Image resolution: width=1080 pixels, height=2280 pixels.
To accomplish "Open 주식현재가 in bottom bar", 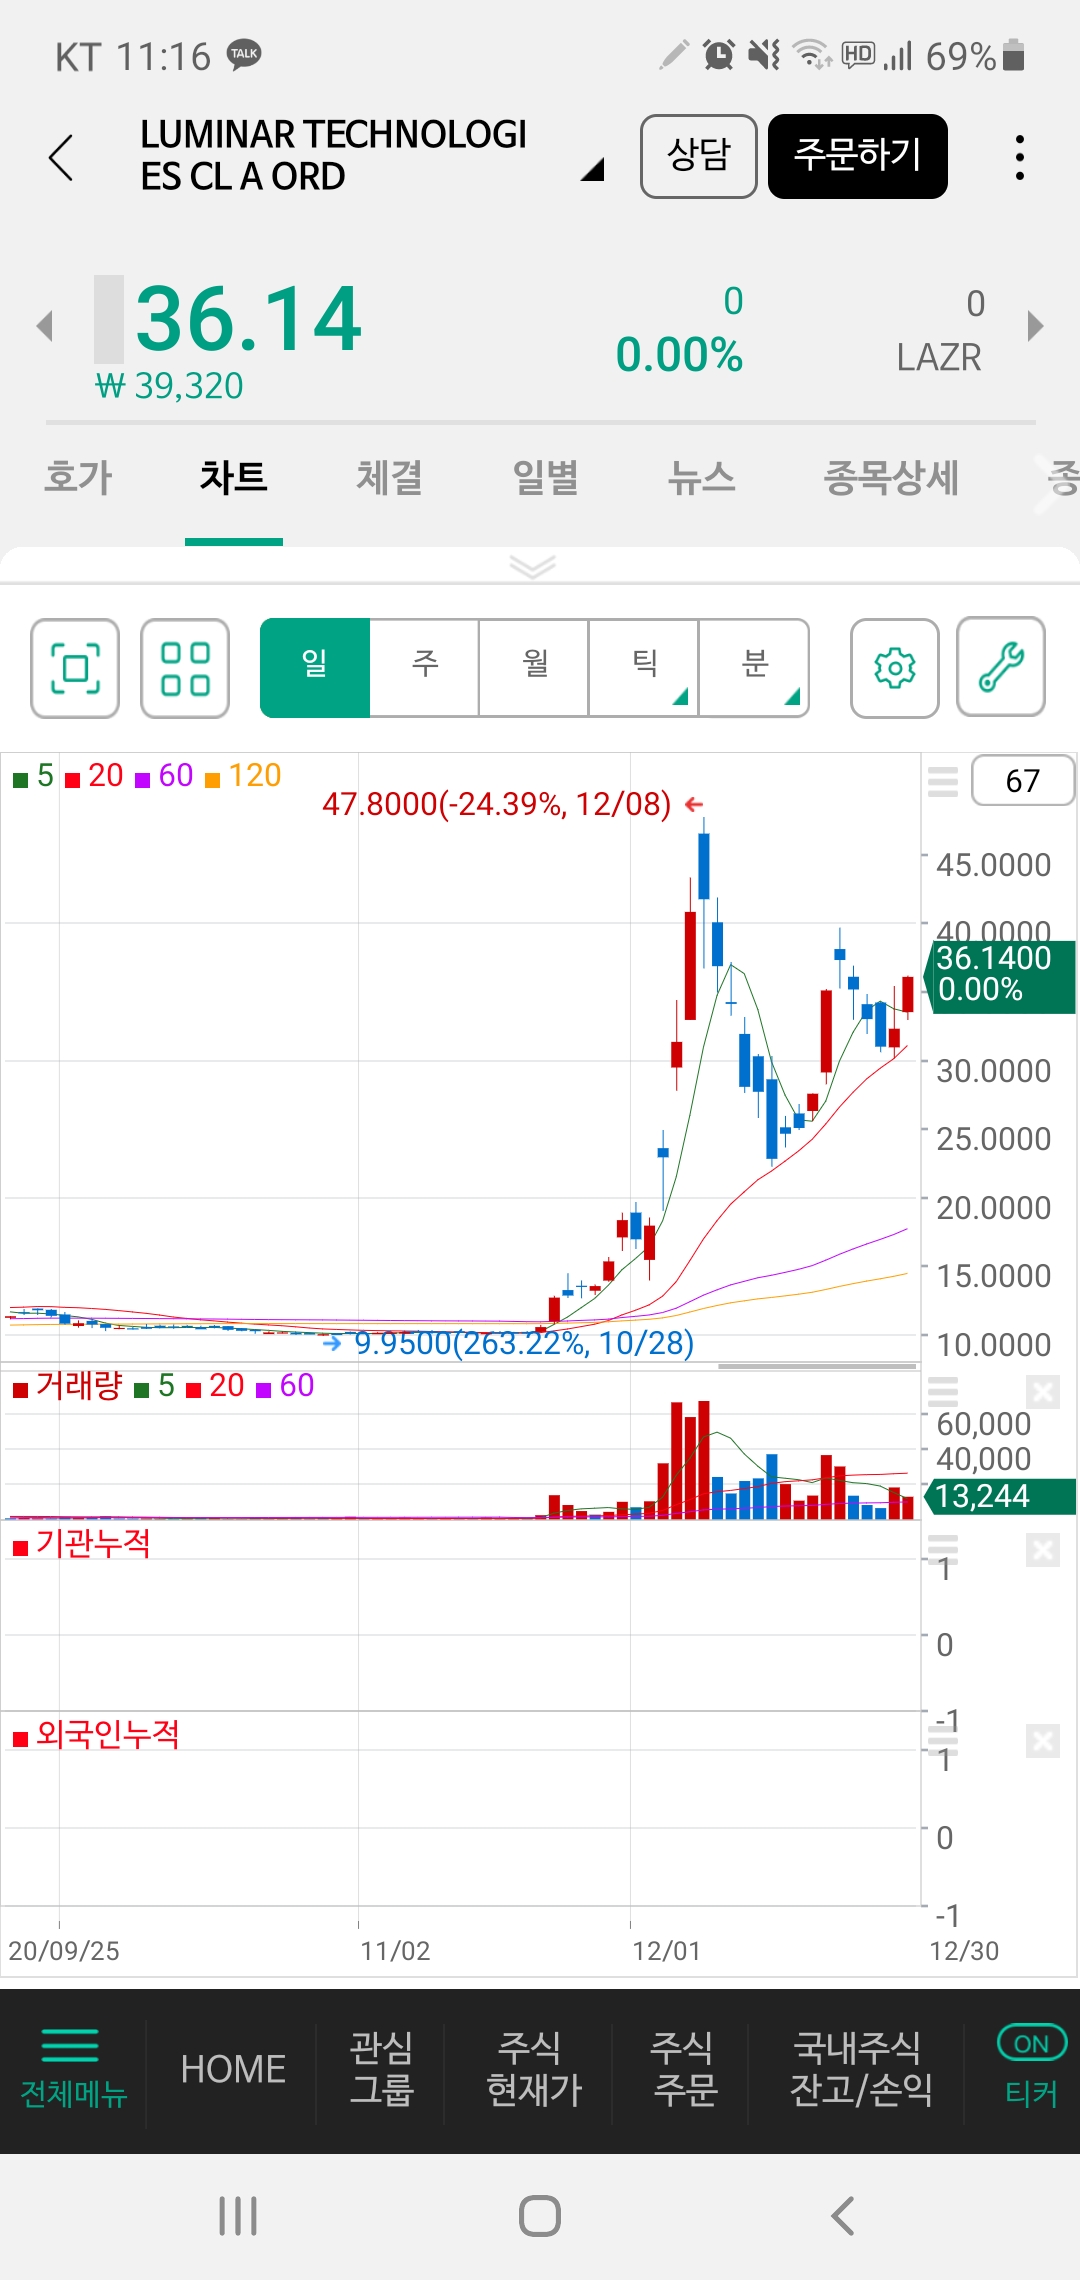I will point(533,2069).
